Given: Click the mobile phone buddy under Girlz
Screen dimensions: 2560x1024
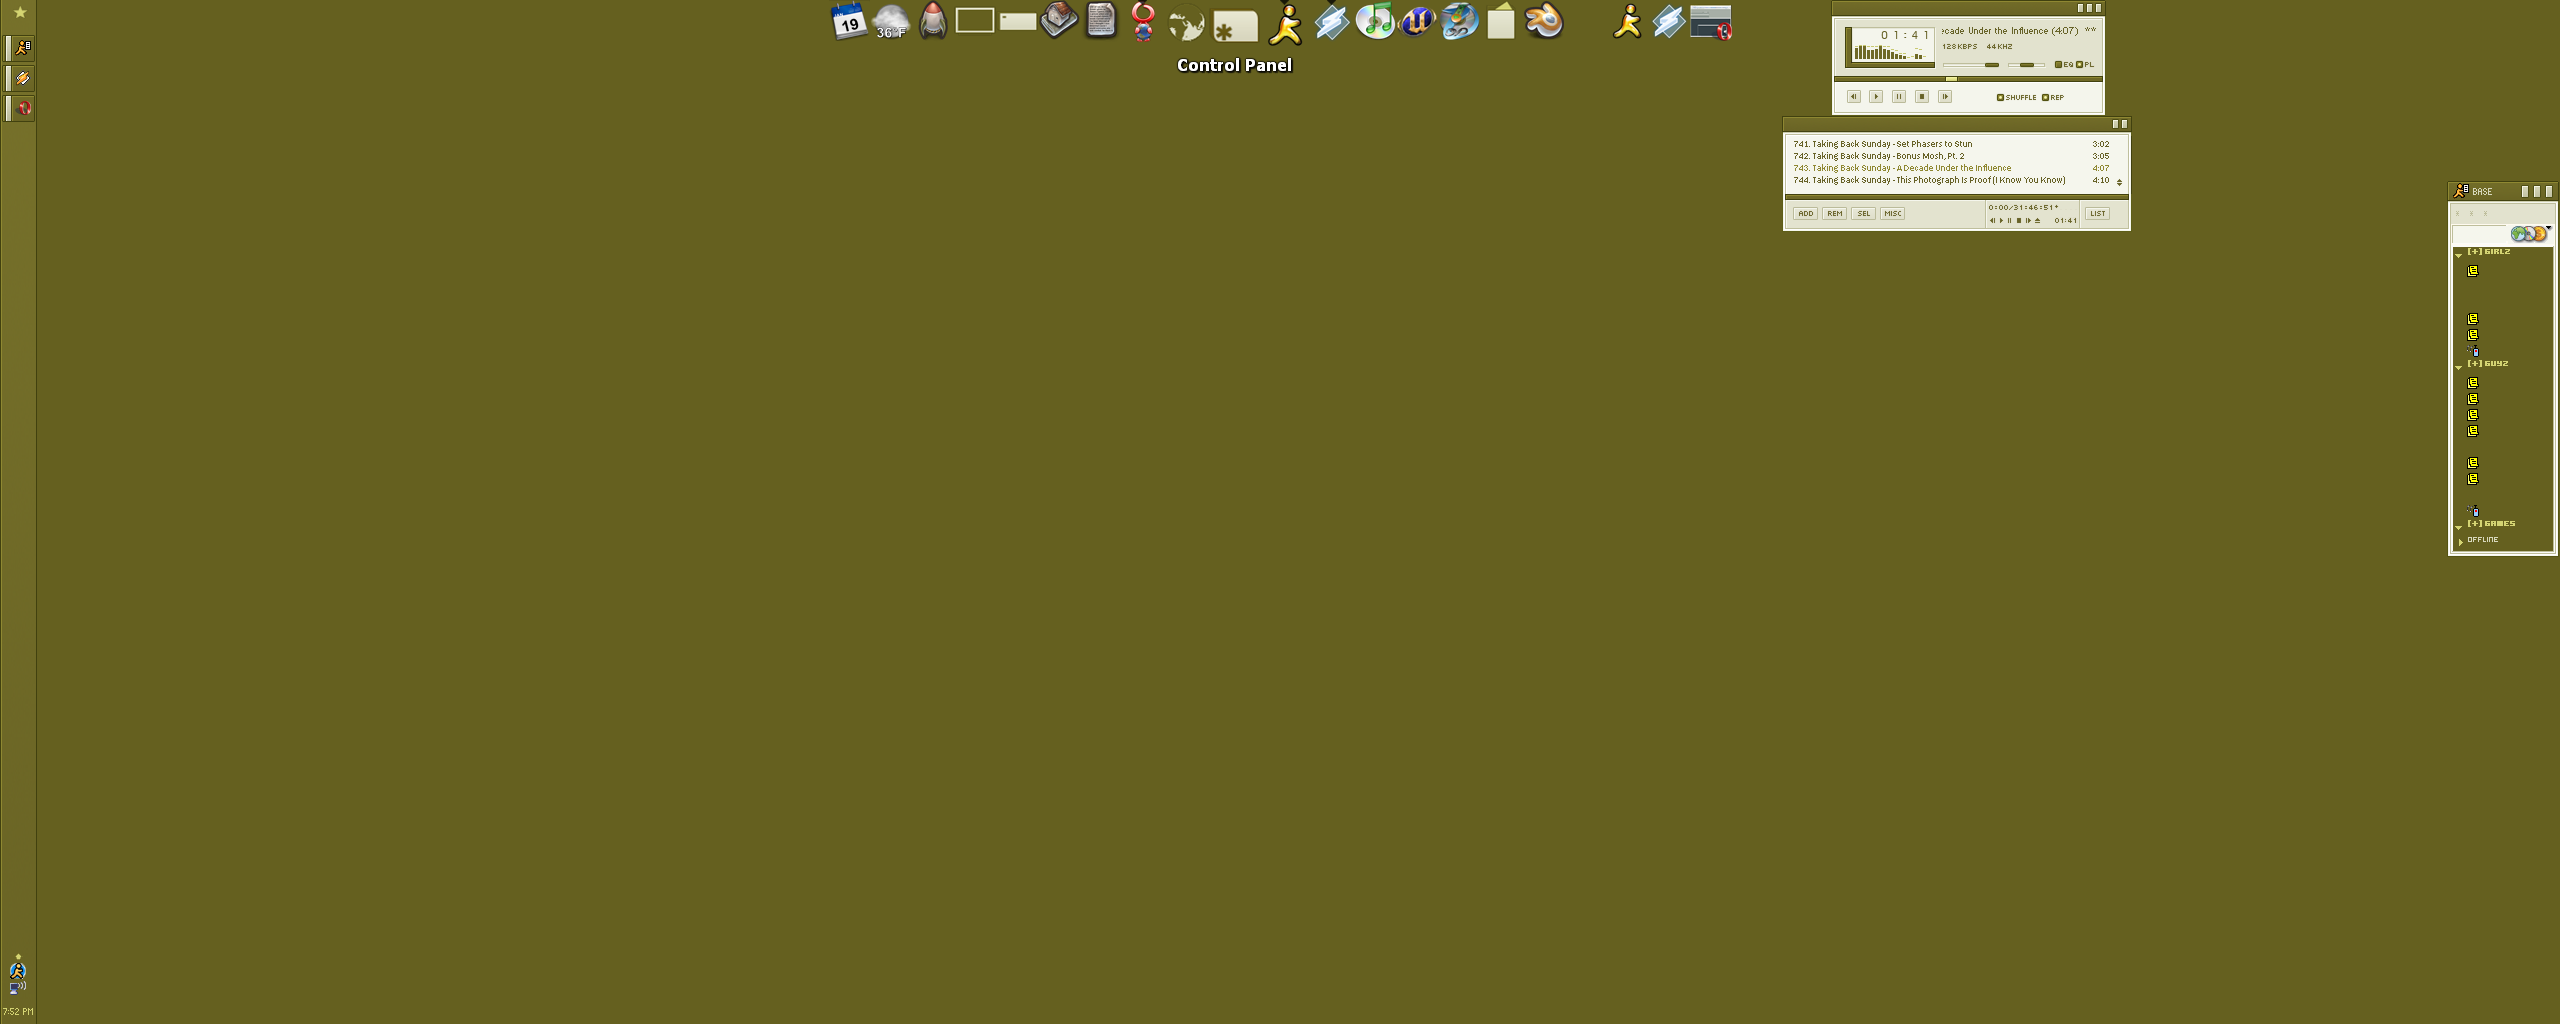Looking at the screenshot, I should tap(2473, 351).
